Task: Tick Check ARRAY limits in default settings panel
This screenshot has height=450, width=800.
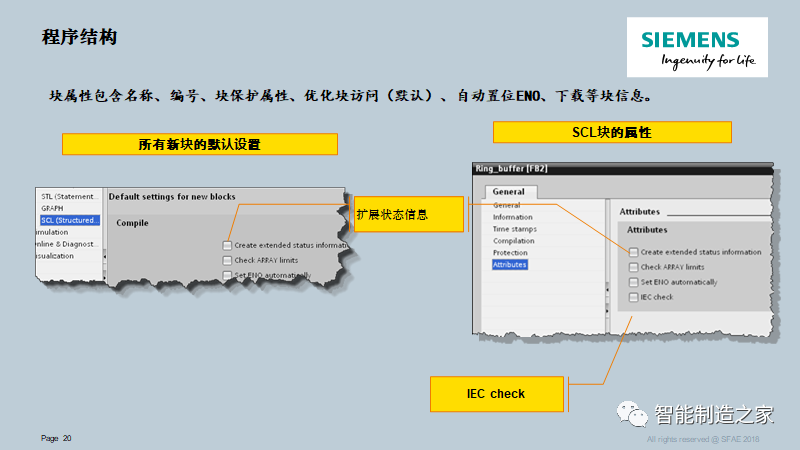Action: click(227, 260)
